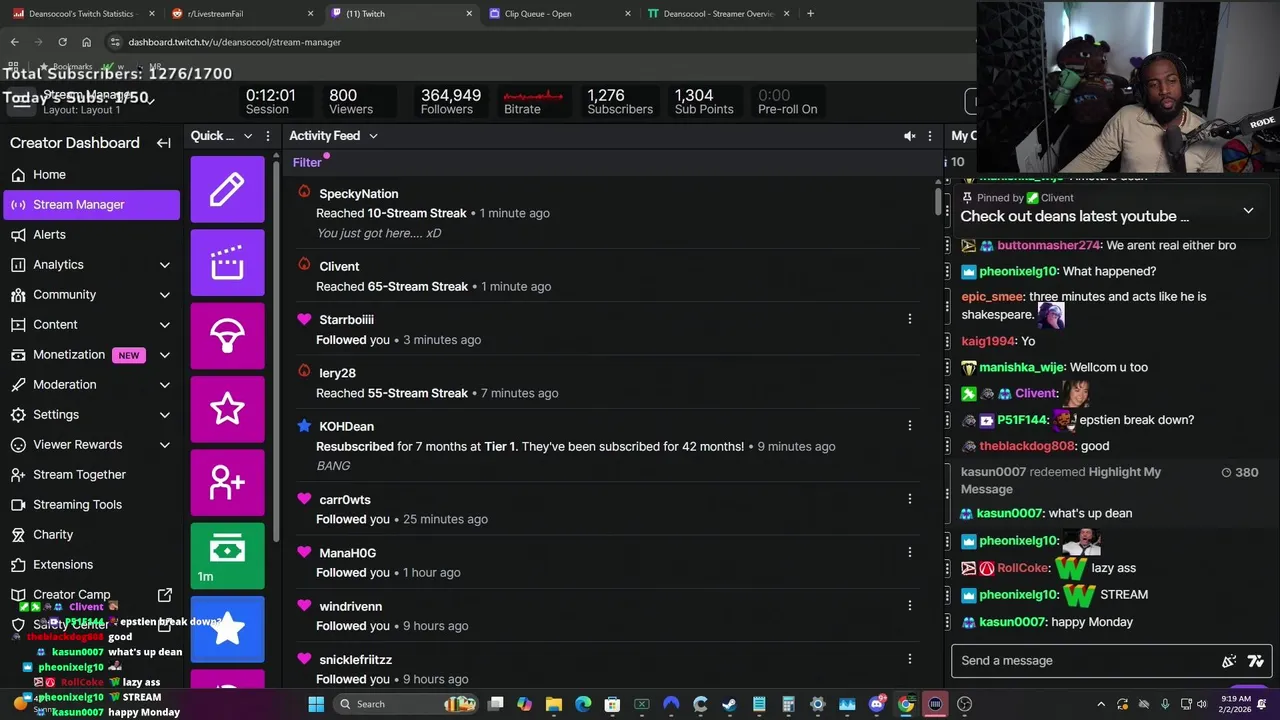Open the parachute raid quick action
The width and height of the screenshot is (1280, 720).
click(227, 336)
